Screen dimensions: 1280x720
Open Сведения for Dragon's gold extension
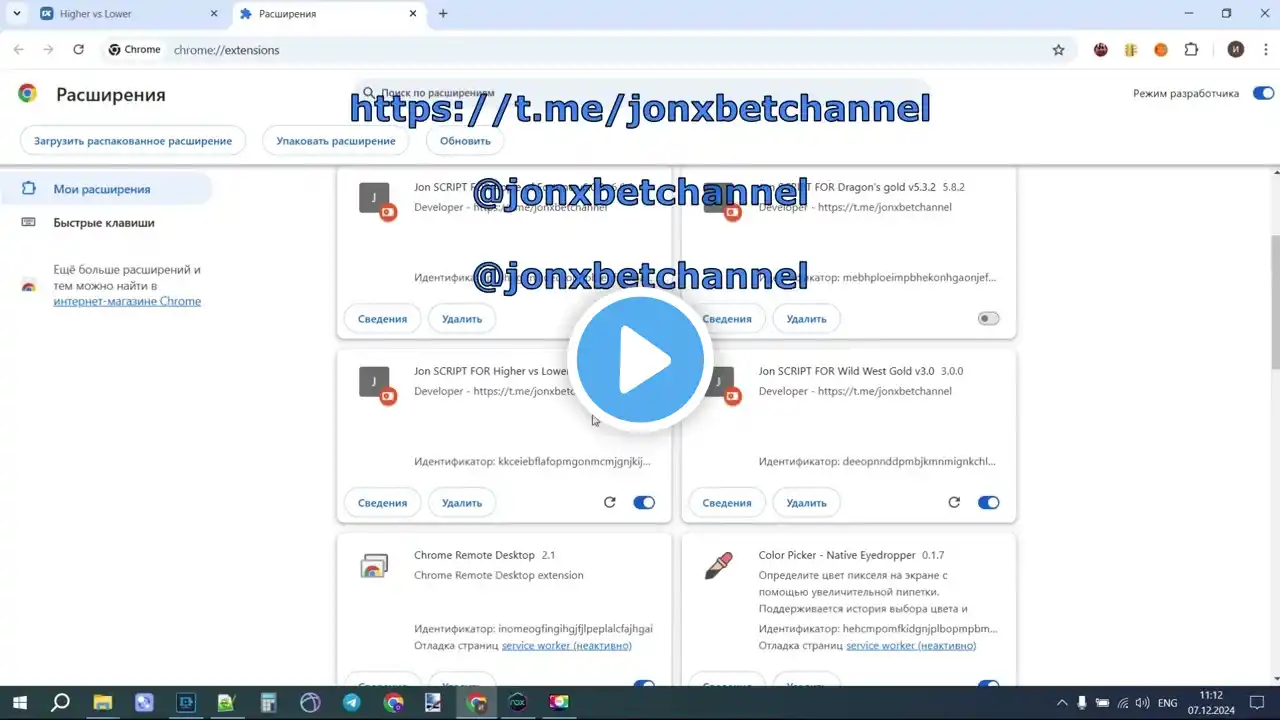click(727, 319)
